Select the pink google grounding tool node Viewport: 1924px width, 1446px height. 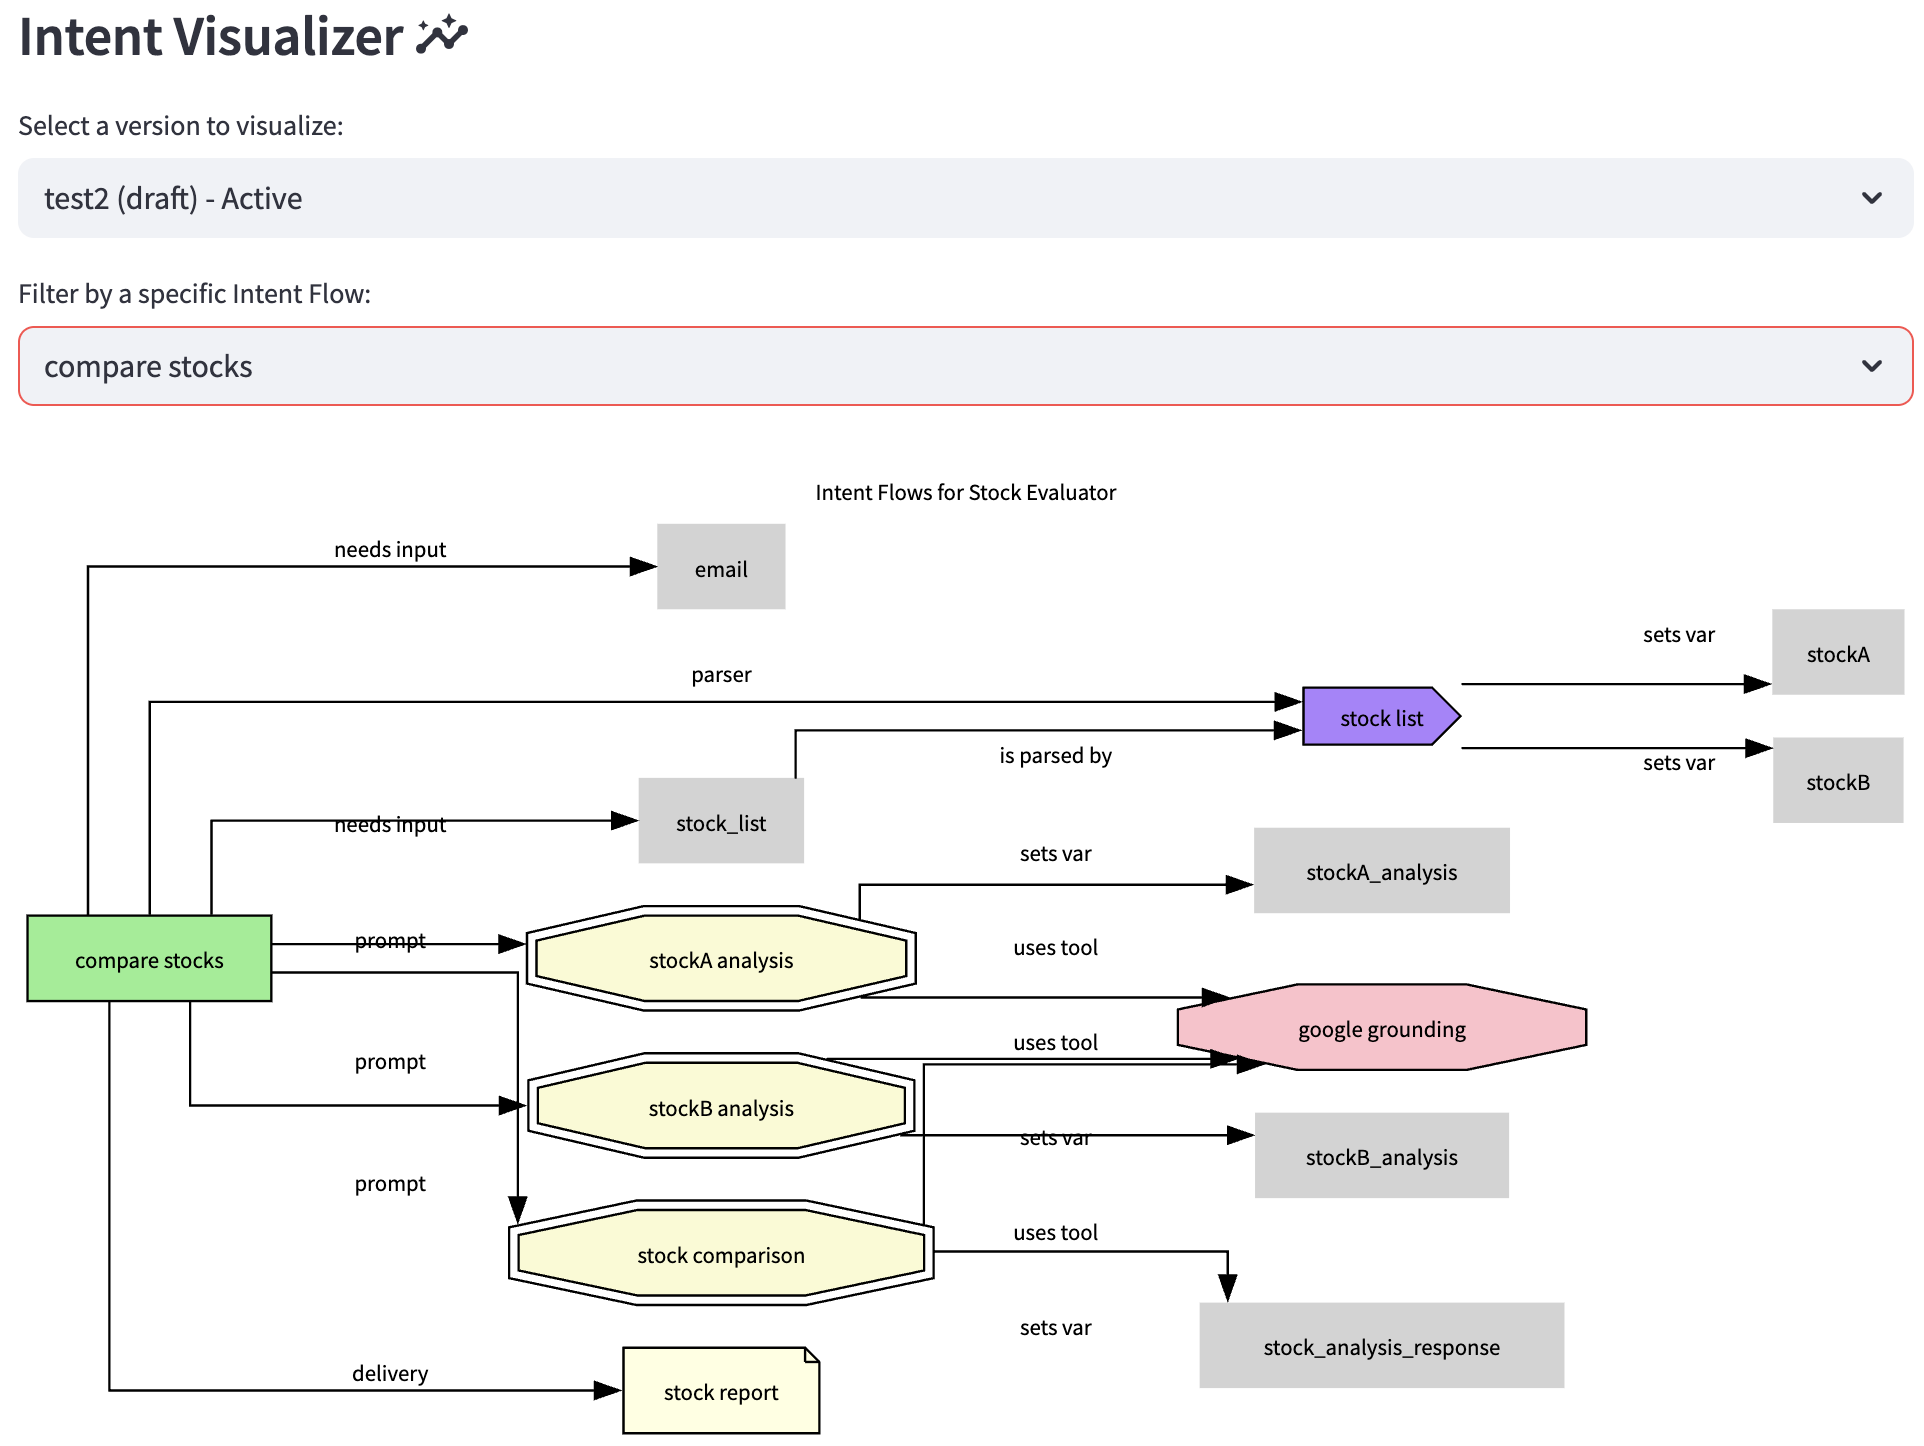point(1381,1028)
